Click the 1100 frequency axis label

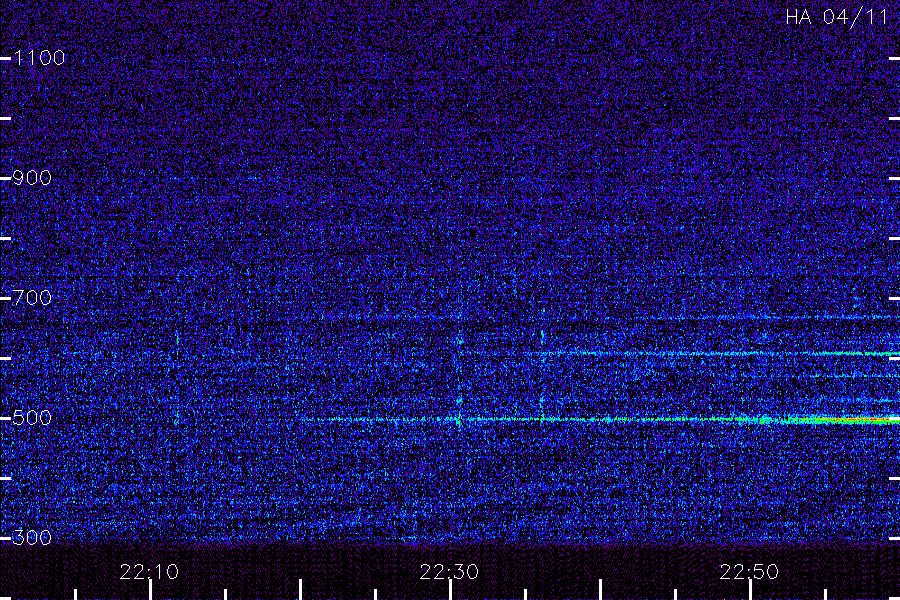(39, 57)
